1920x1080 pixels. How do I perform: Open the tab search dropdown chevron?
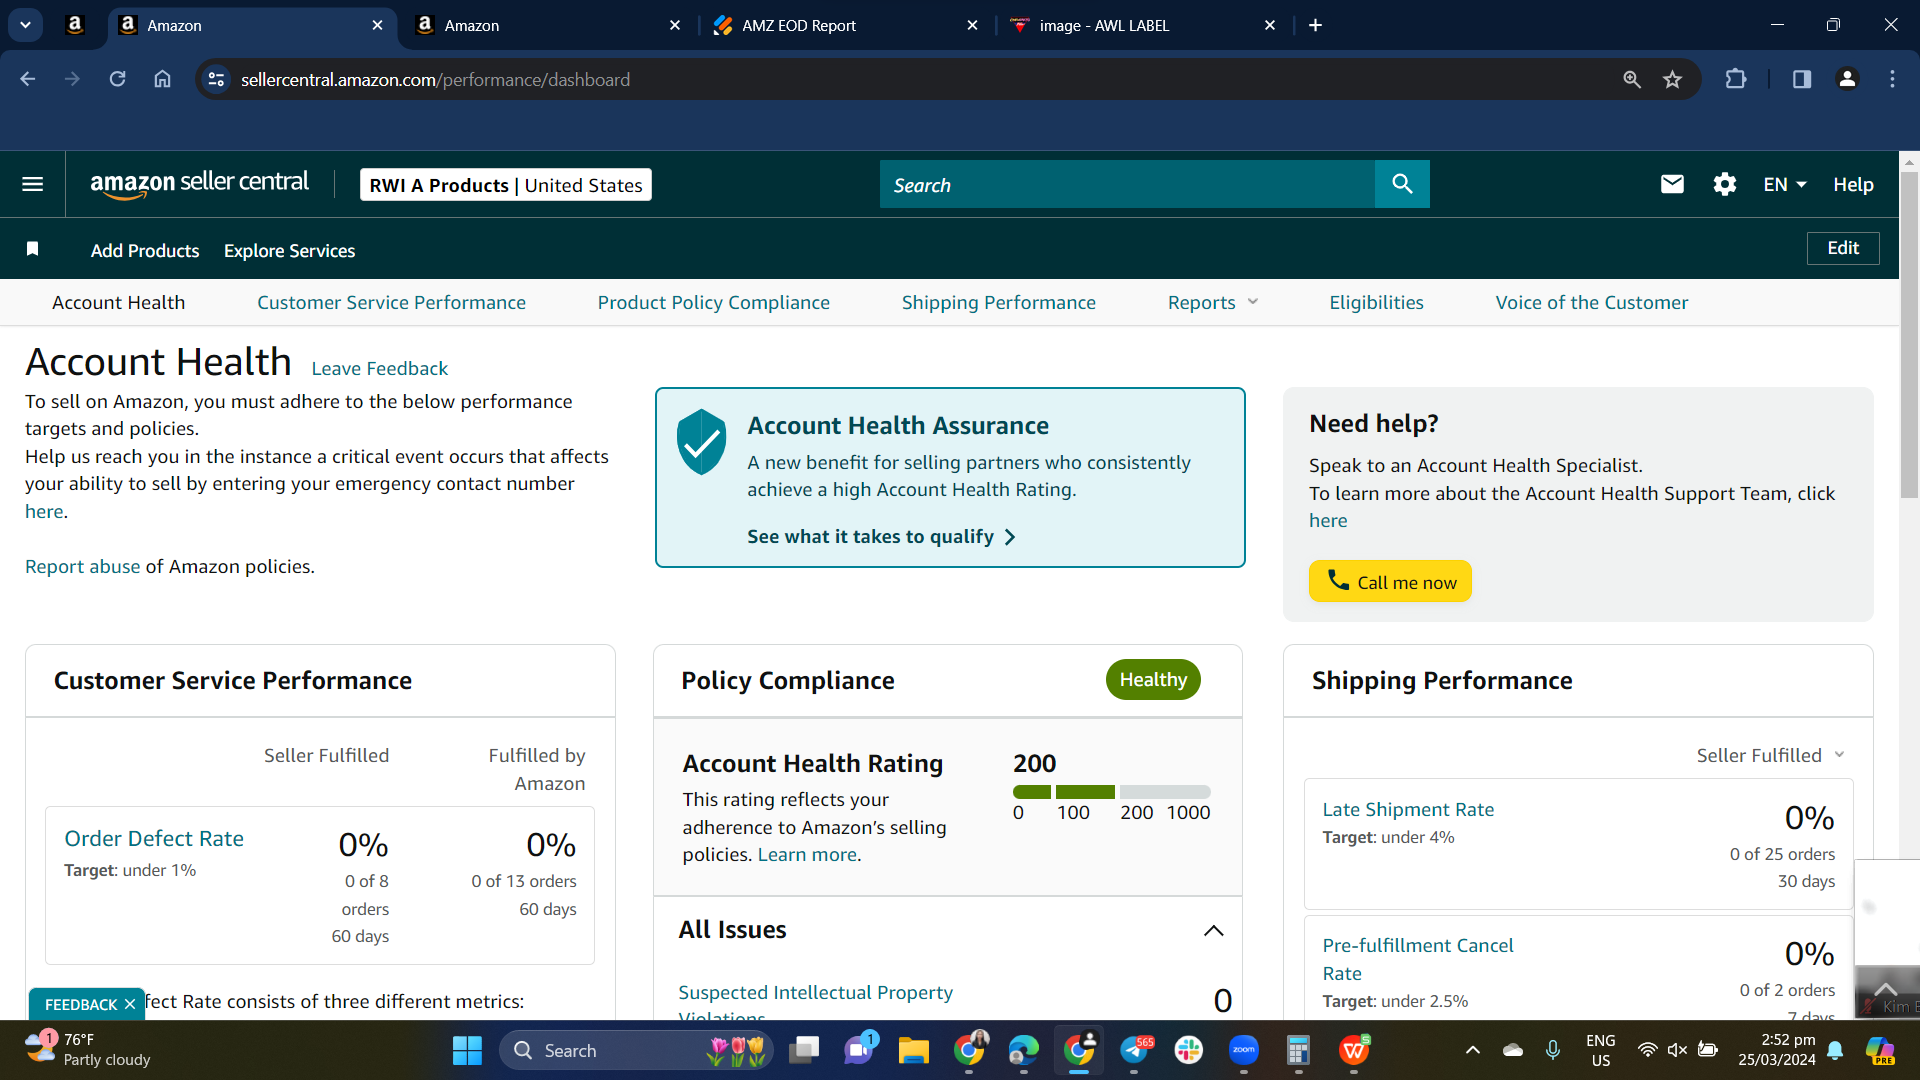25,25
